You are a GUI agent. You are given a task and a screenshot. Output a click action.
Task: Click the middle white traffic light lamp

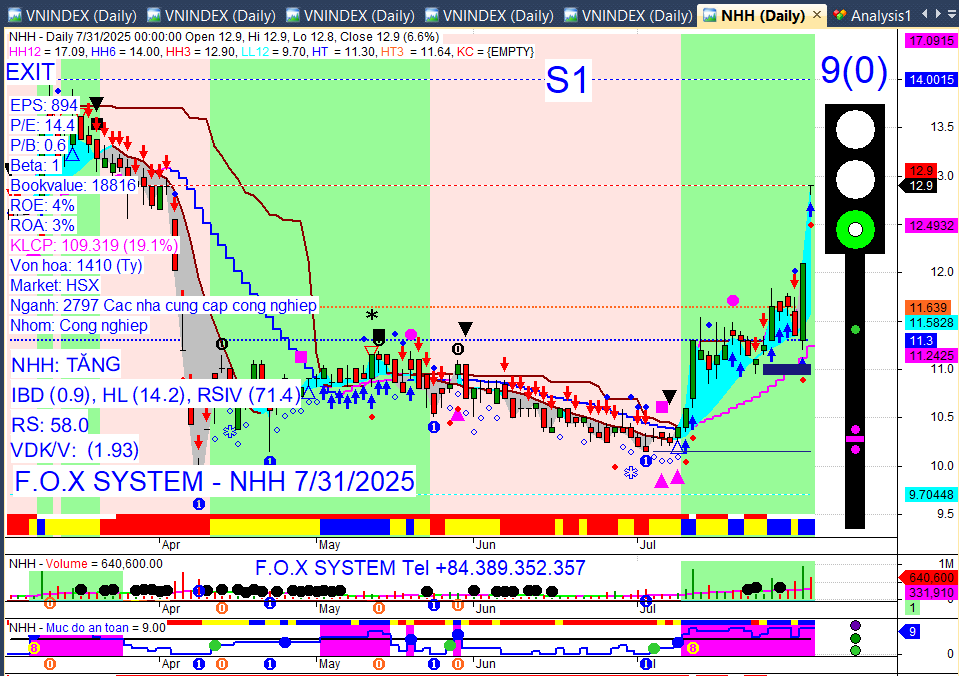854,179
